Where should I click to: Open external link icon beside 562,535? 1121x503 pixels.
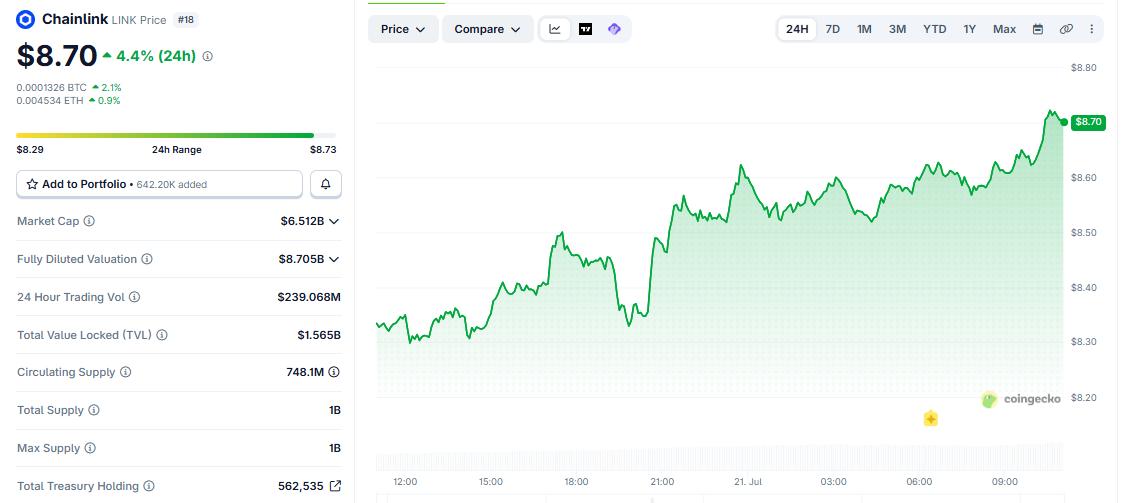coord(335,486)
